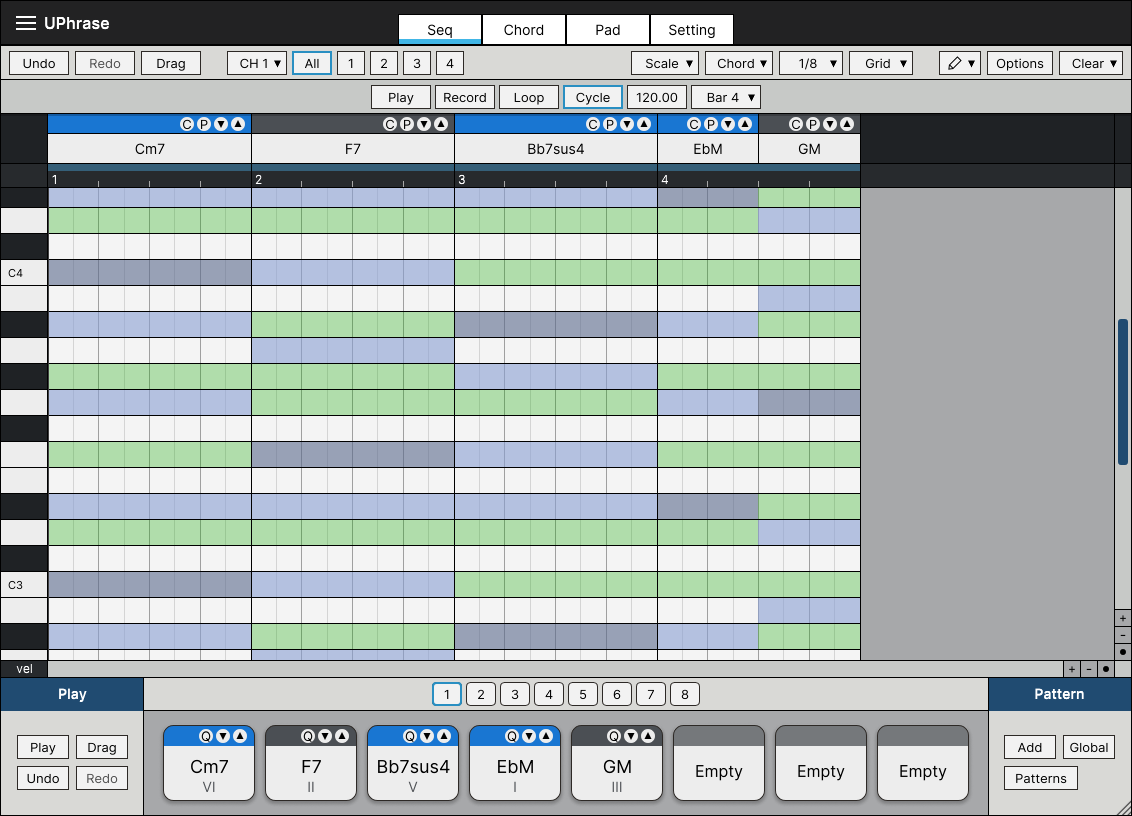
Task: Toggle the top toolbar Drag button
Action: [x=171, y=64]
